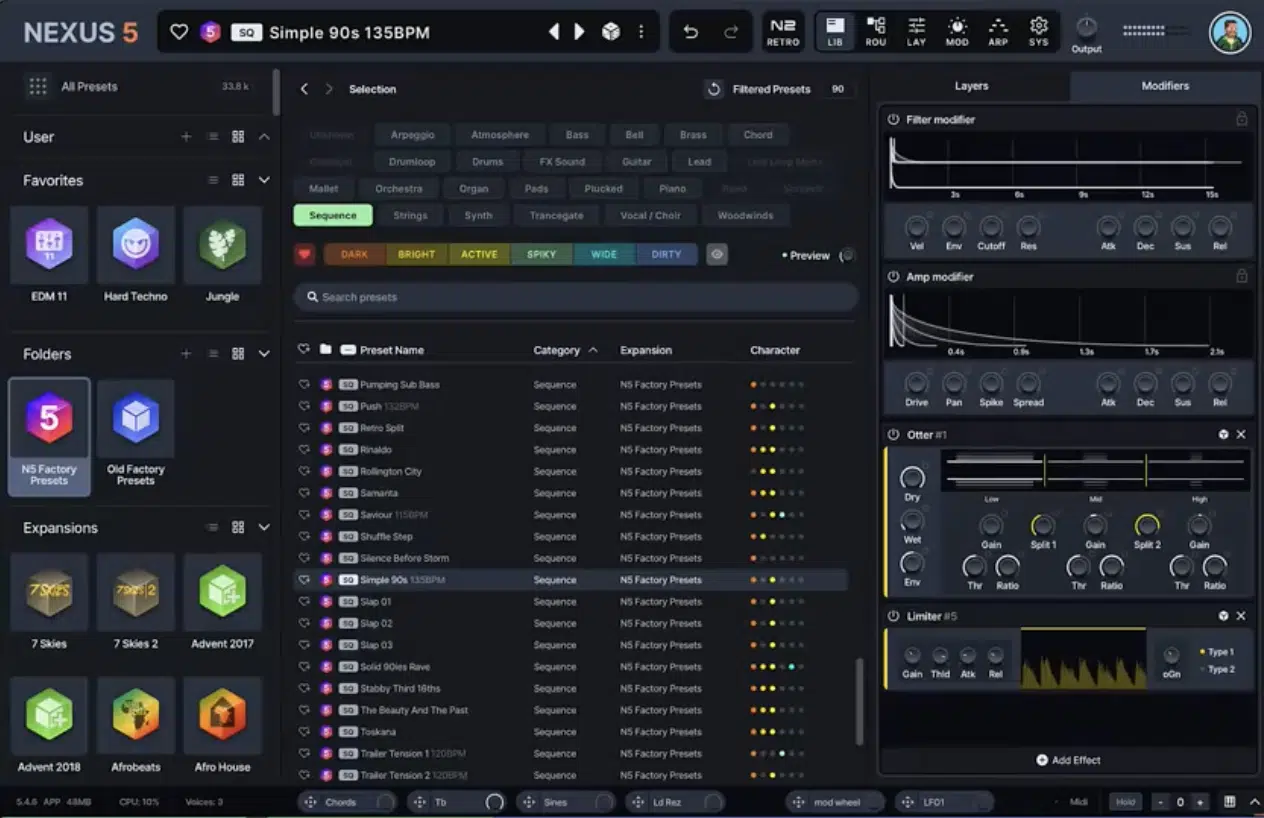The height and width of the screenshot is (818, 1264).
Task: Select Limiter Type 2
Action: click(1216, 669)
